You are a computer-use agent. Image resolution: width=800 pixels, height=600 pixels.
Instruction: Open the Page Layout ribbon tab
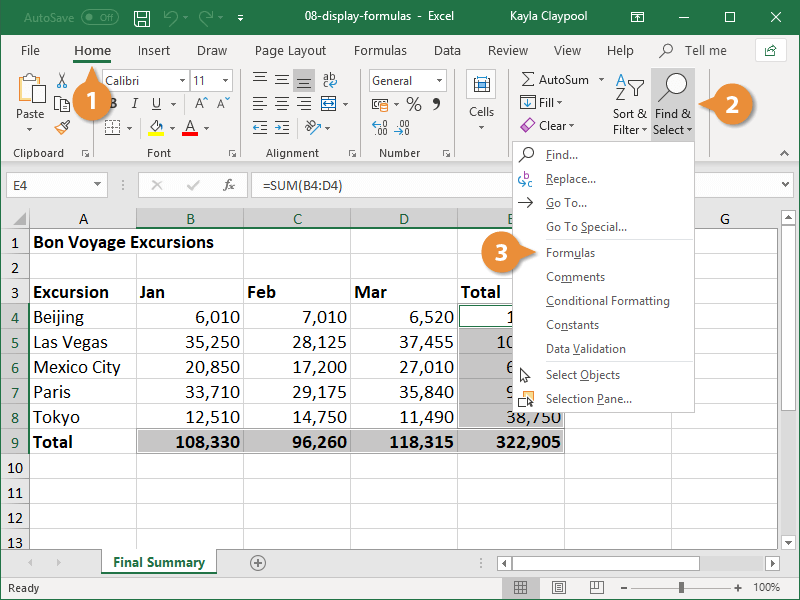pos(290,50)
